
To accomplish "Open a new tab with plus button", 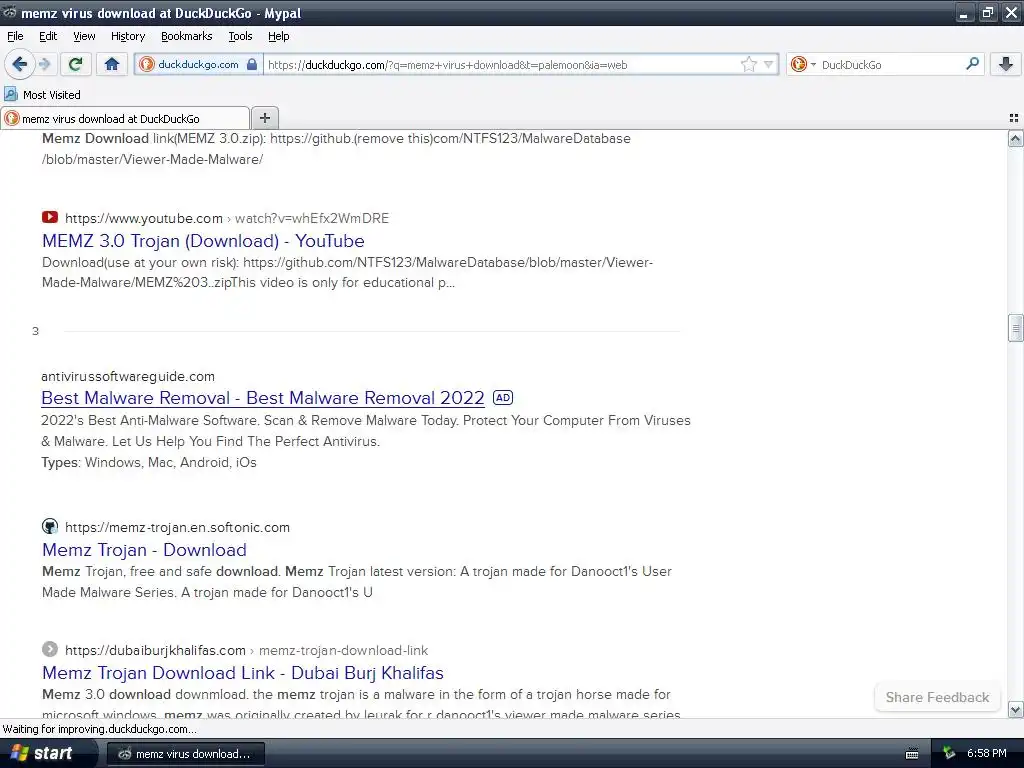I will [x=264, y=118].
